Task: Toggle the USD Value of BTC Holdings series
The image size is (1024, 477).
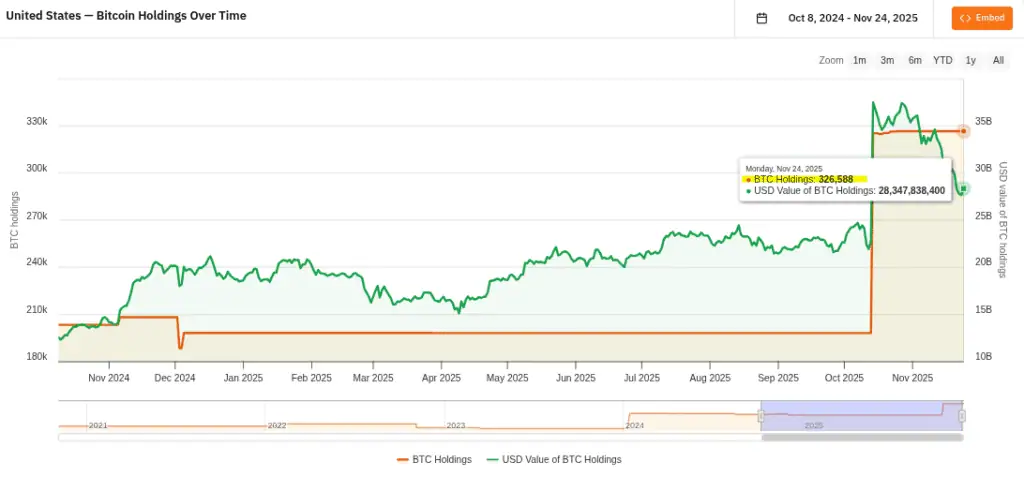Action: coord(554,460)
